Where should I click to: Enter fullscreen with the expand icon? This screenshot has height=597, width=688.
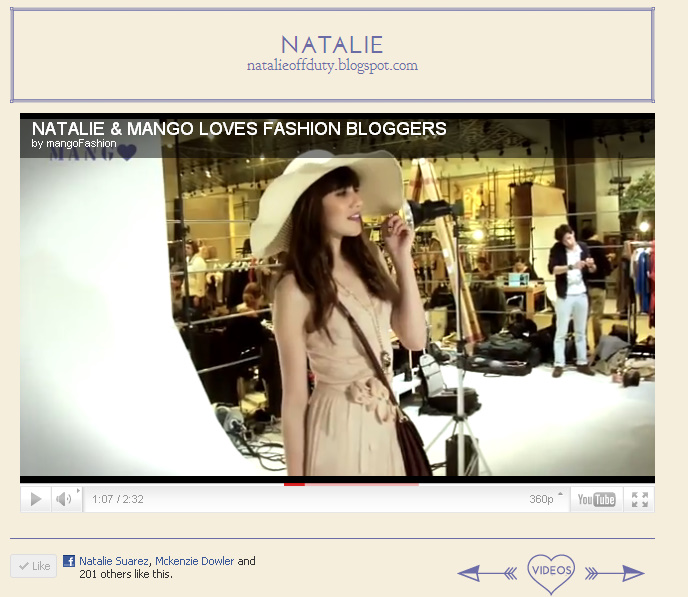coord(639,499)
